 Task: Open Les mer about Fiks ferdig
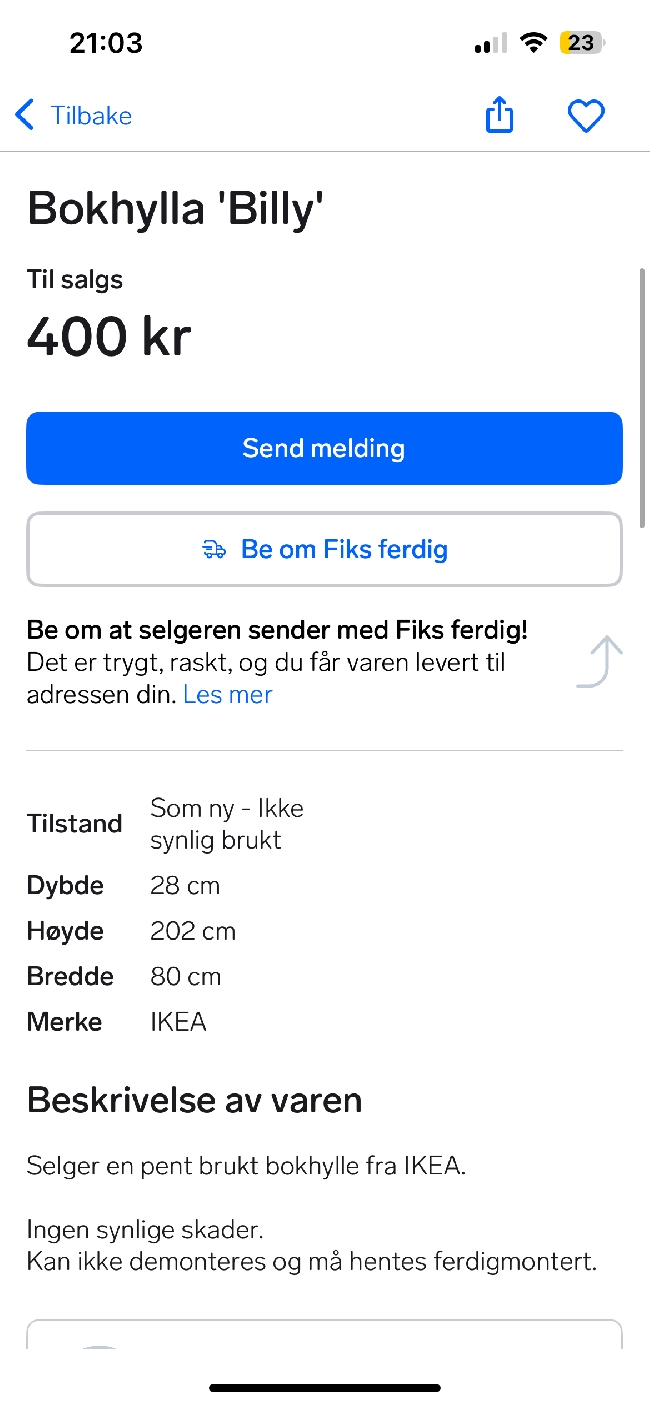tap(227, 694)
